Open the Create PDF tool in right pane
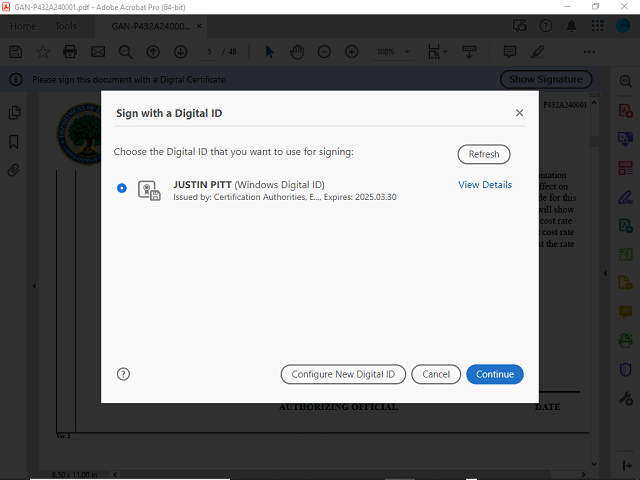Screen dimensions: 640x480 (x=625, y=111)
